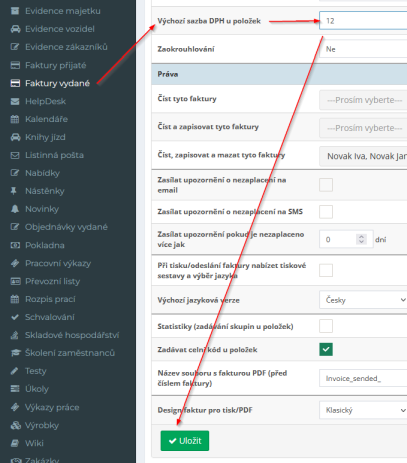The width and height of the screenshot is (407, 463).
Task: Click the calendar icon beside Kalendáře
Action: click(x=15, y=119)
